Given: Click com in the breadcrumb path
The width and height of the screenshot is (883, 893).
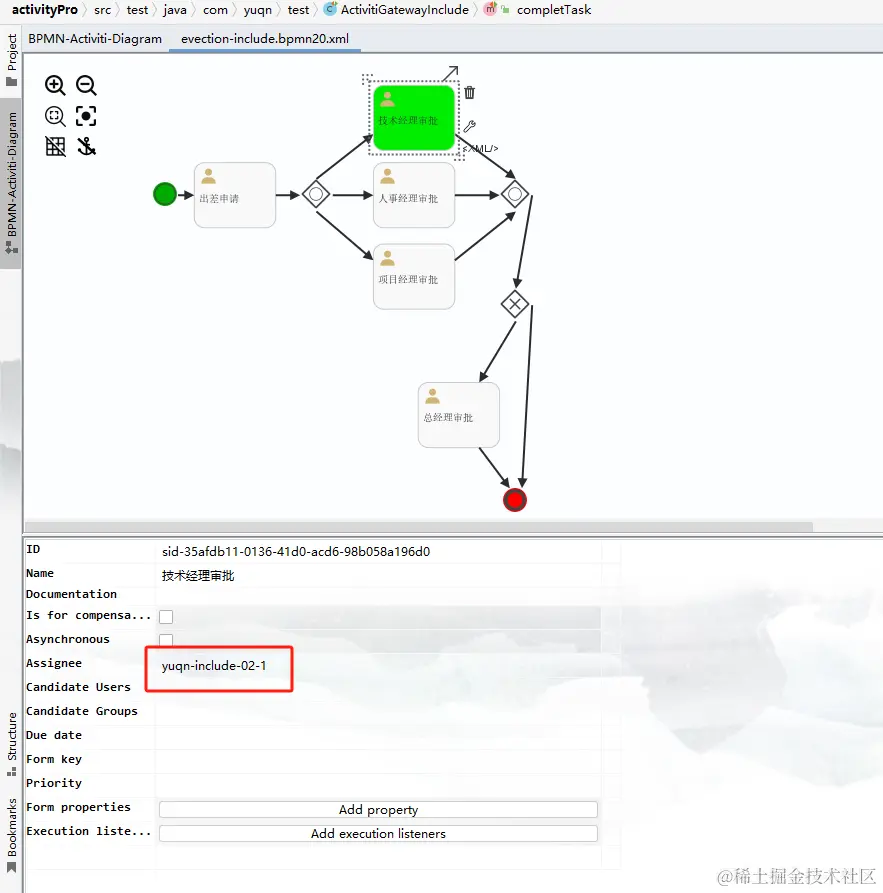Looking at the screenshot, I should [x=215, y=10].
